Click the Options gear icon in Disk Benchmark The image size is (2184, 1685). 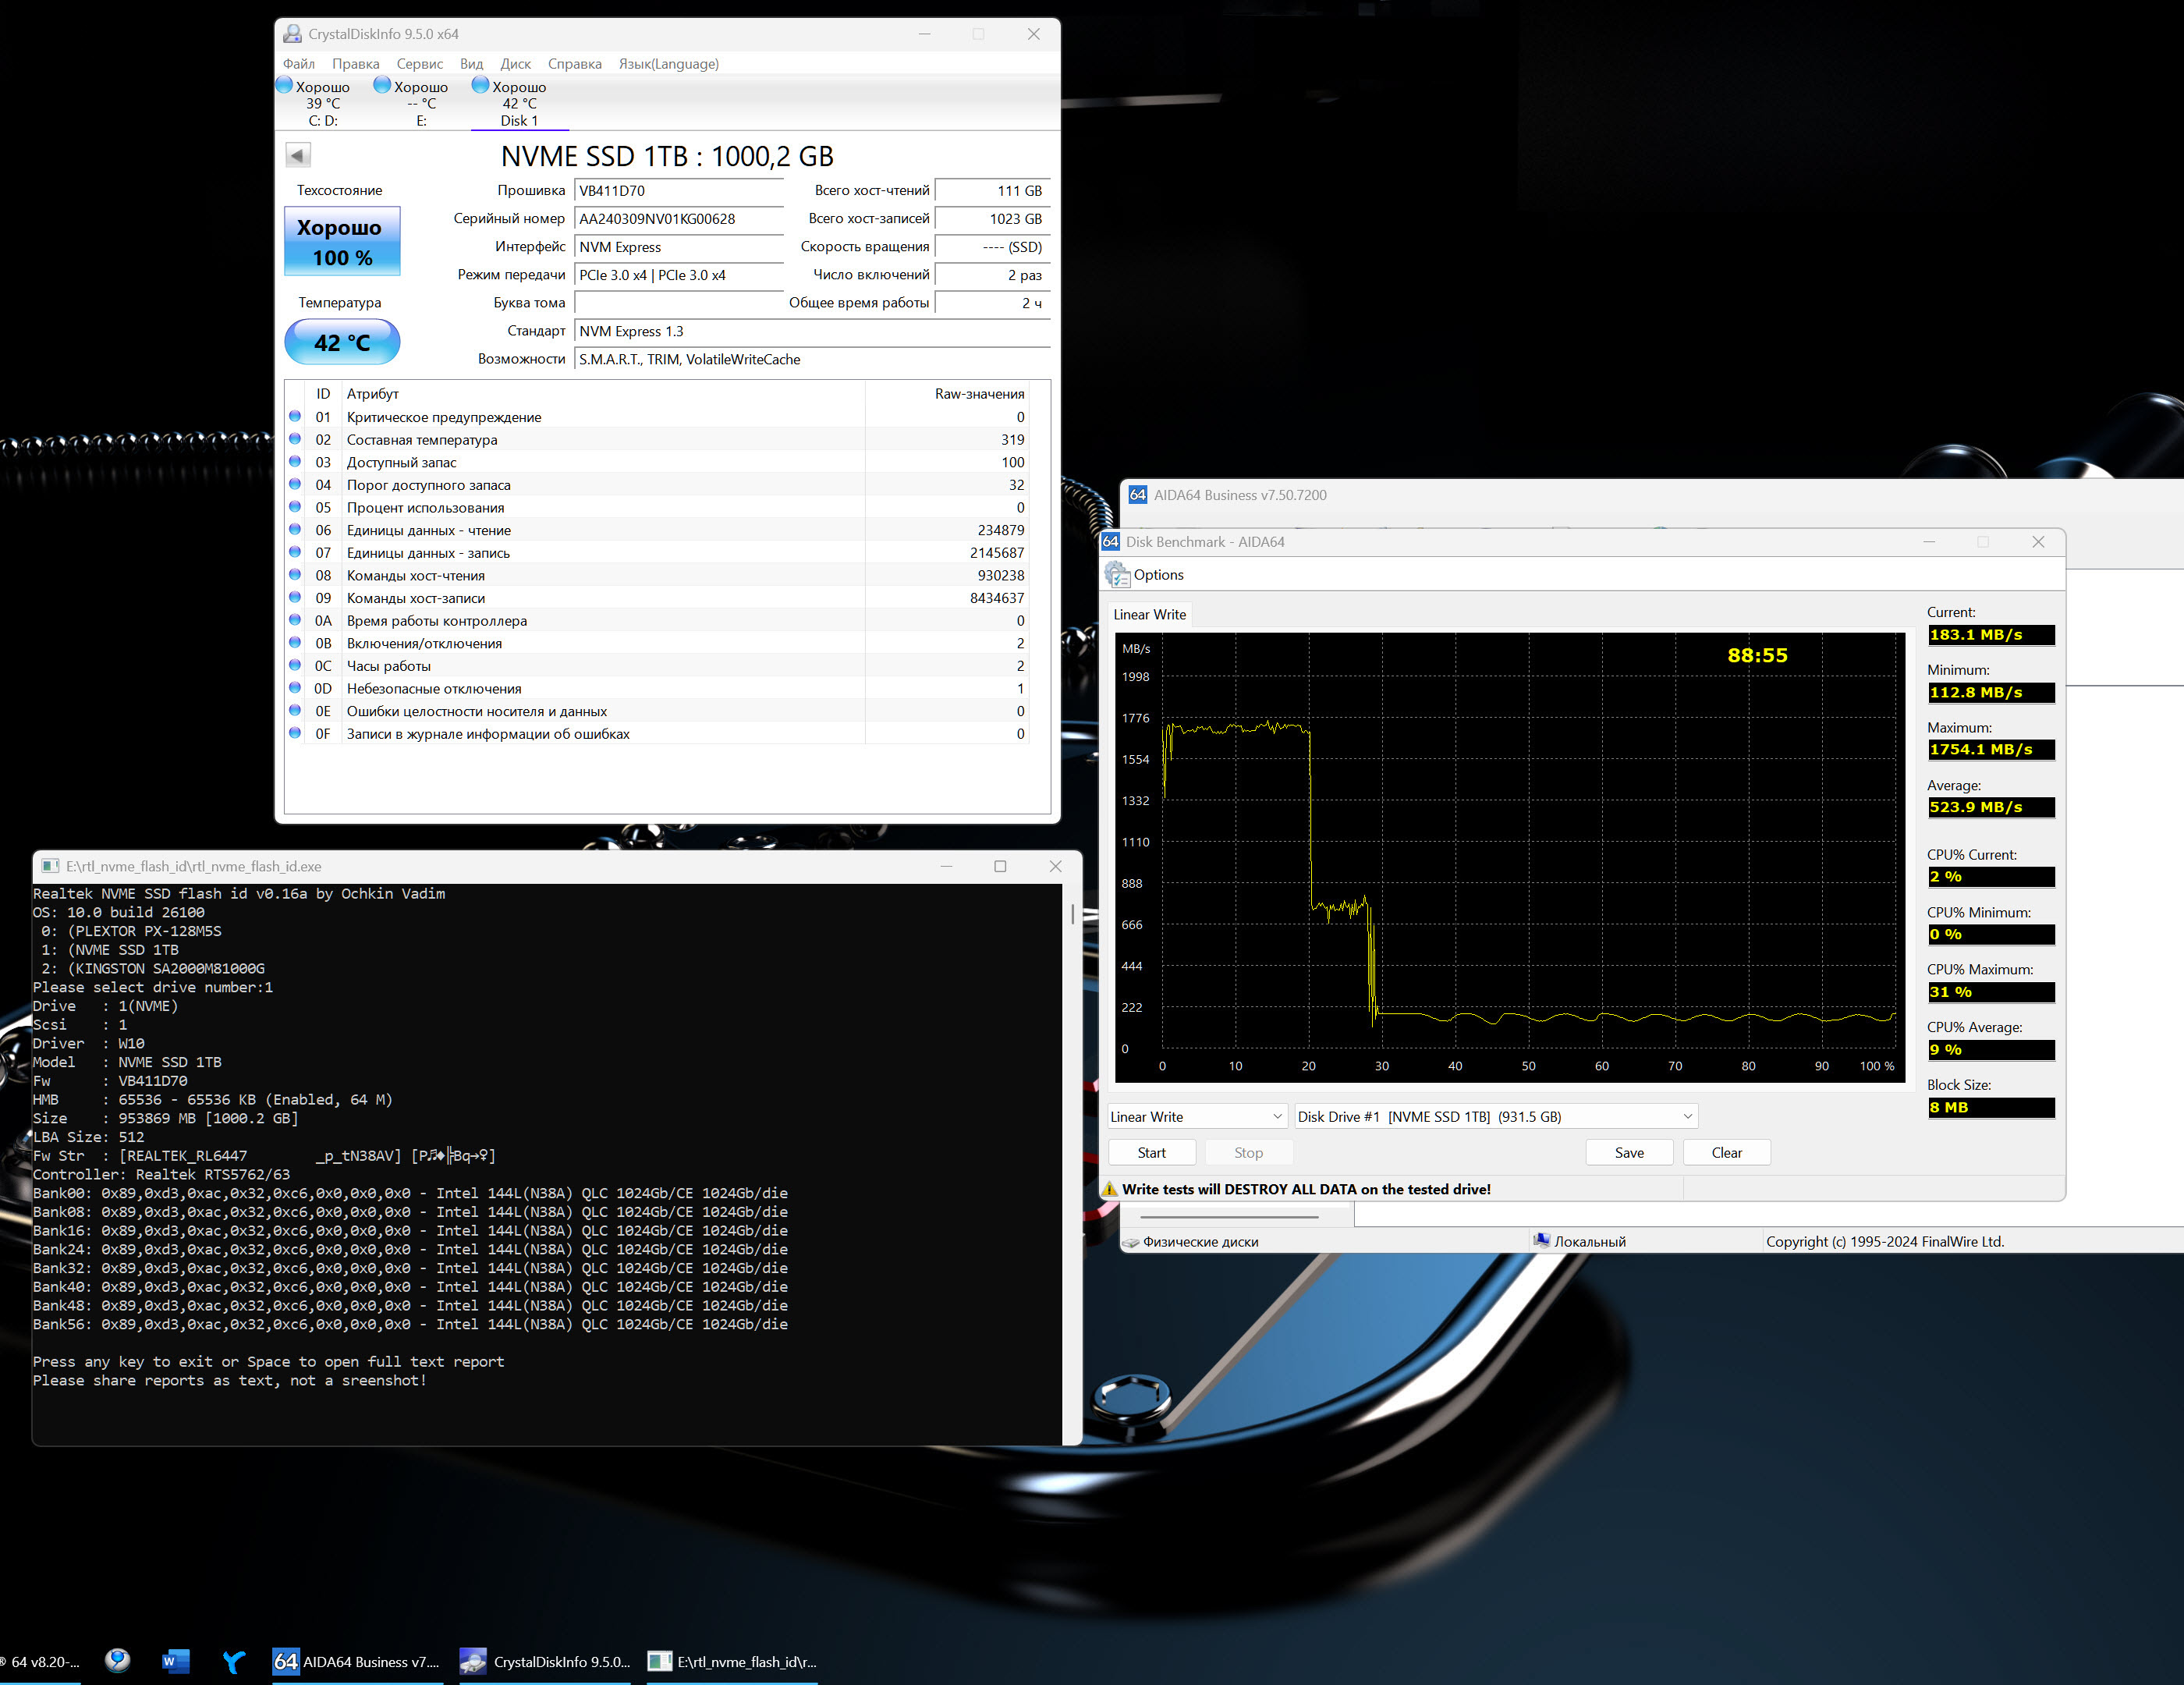click(x=1117, y=575)
